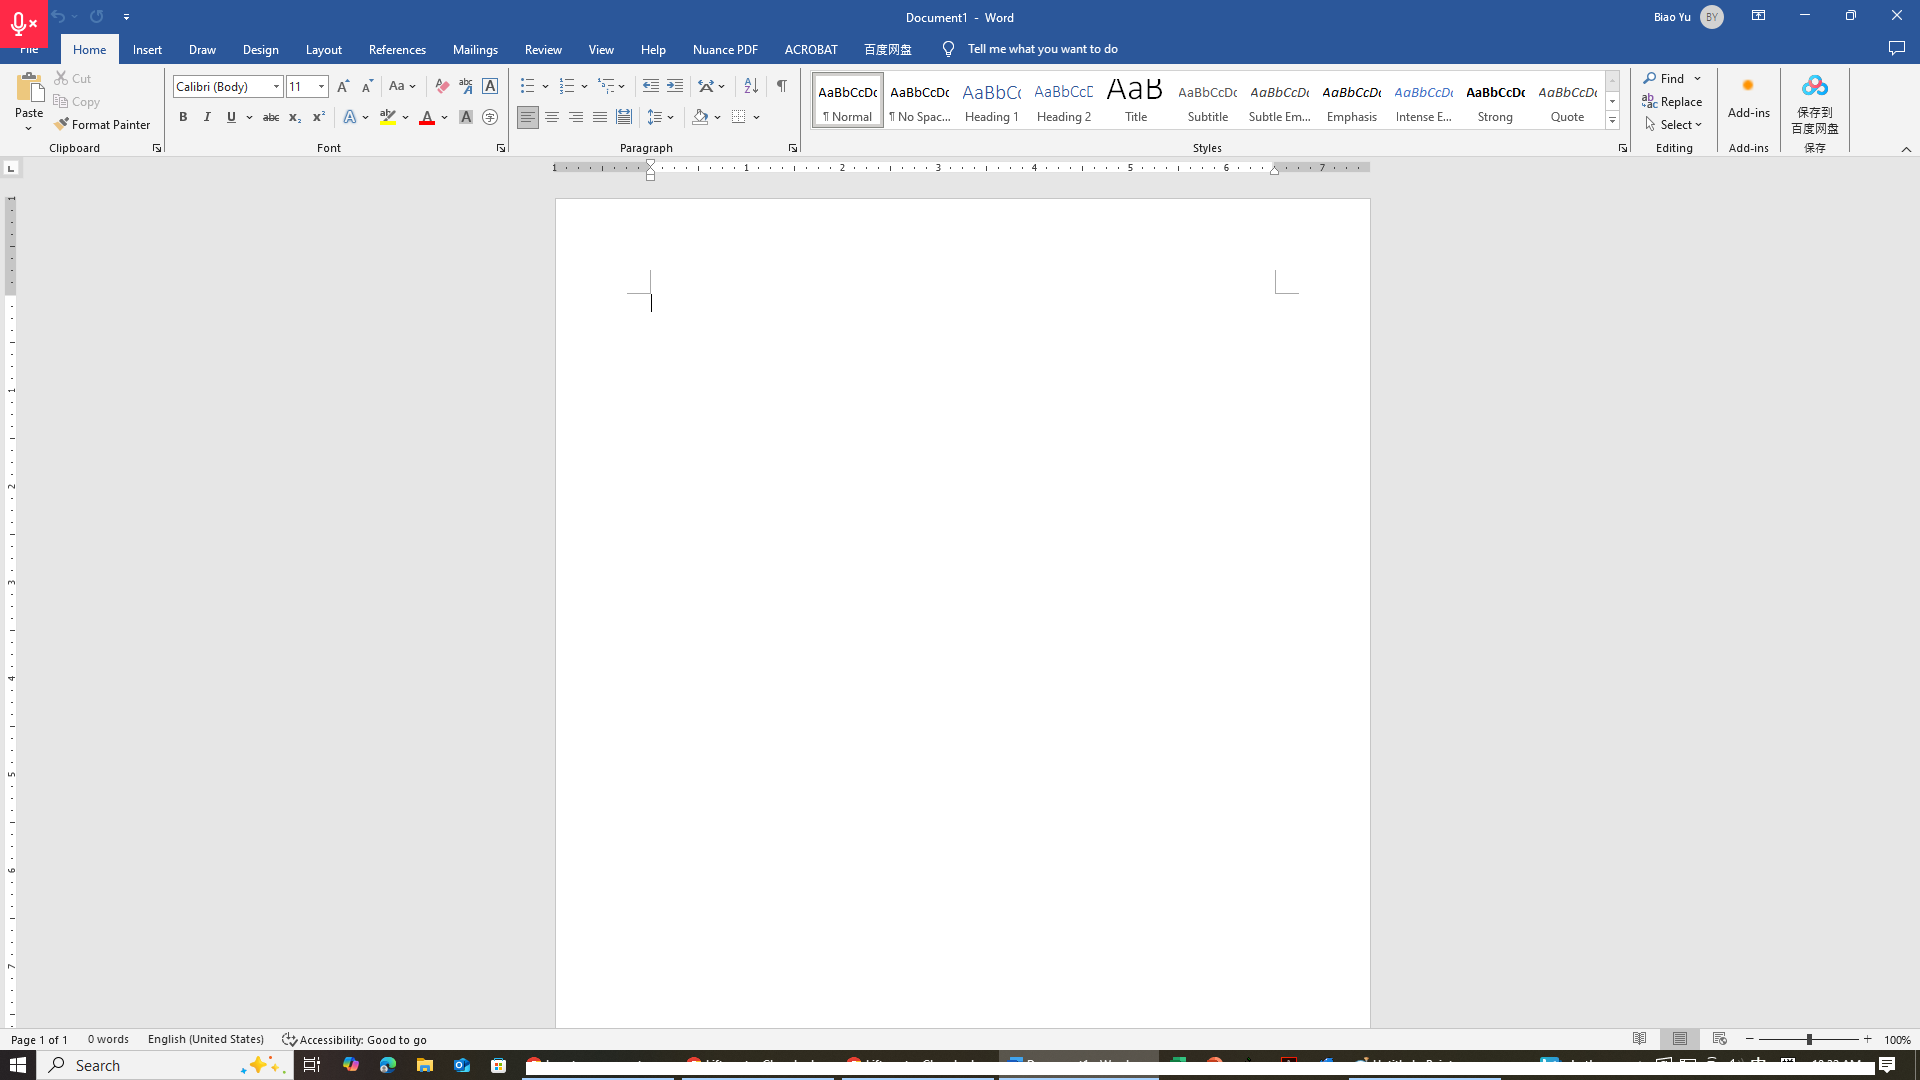Toggle Show/Hide paragraph marks
This screenshot has width=1920, height=1080.
(782, 86)
